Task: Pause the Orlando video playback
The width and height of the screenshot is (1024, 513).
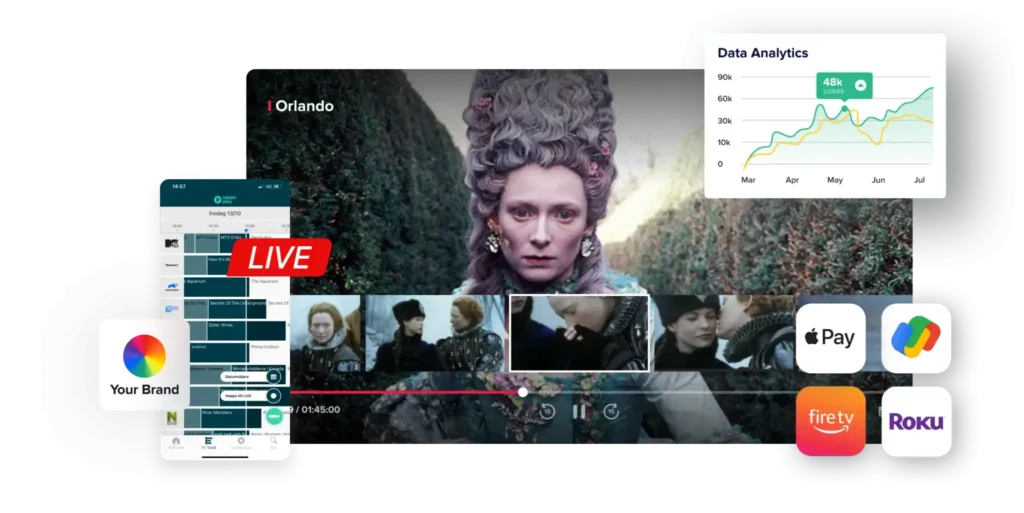Action: [579, 410]
